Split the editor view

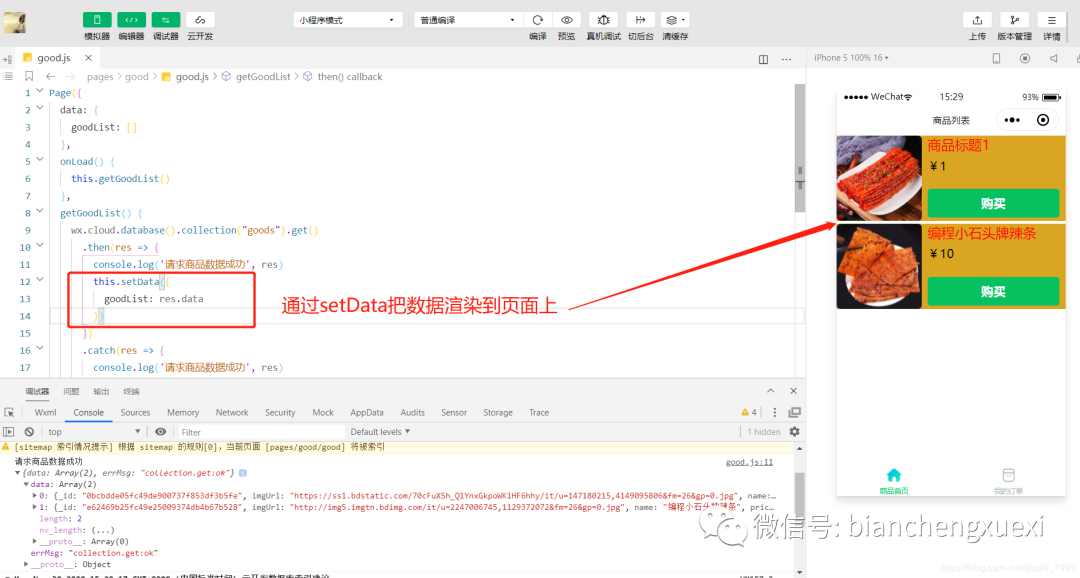point(763,59)
